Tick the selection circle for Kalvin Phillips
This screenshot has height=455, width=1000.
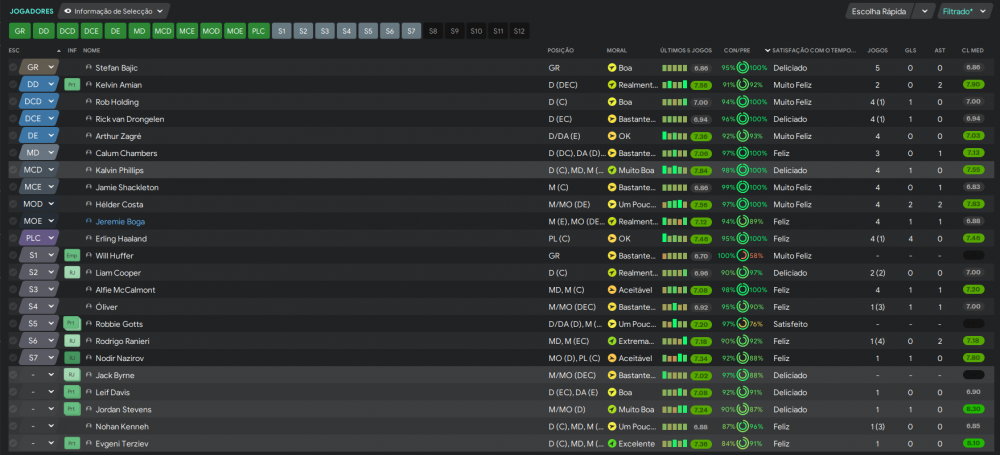click(x=13, y=170)
